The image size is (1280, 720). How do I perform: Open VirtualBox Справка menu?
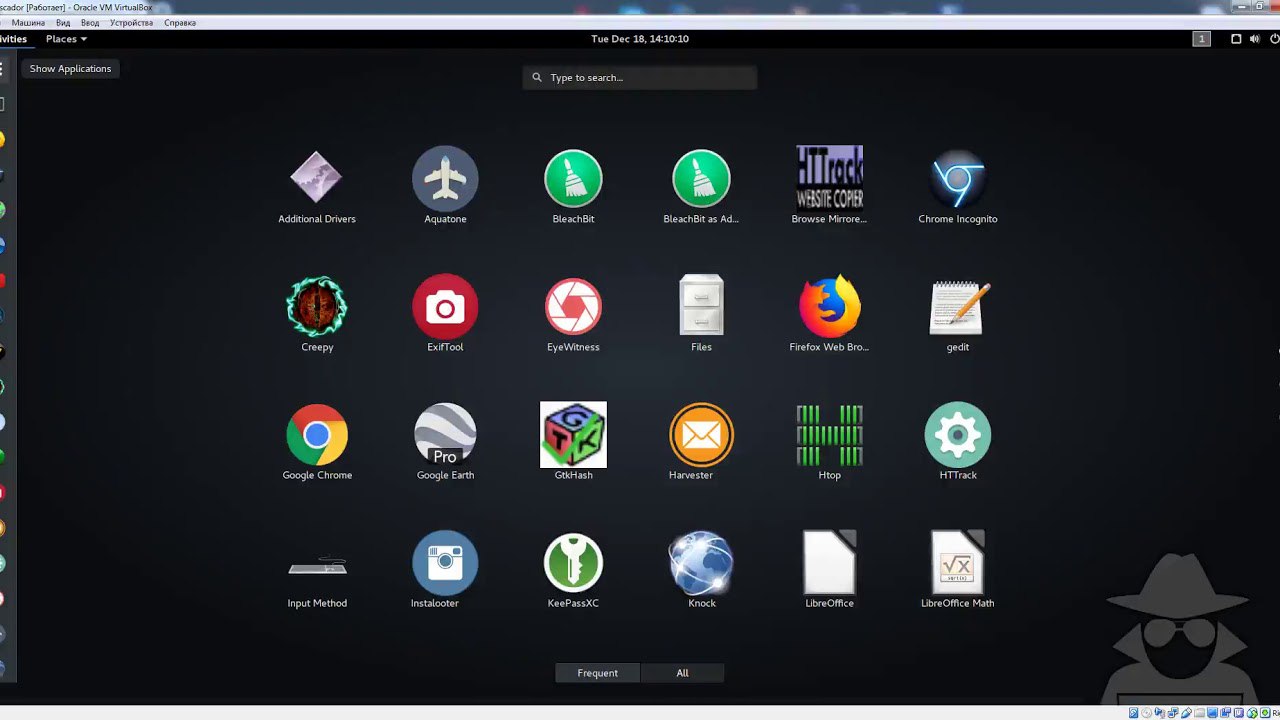coord(180,23)
